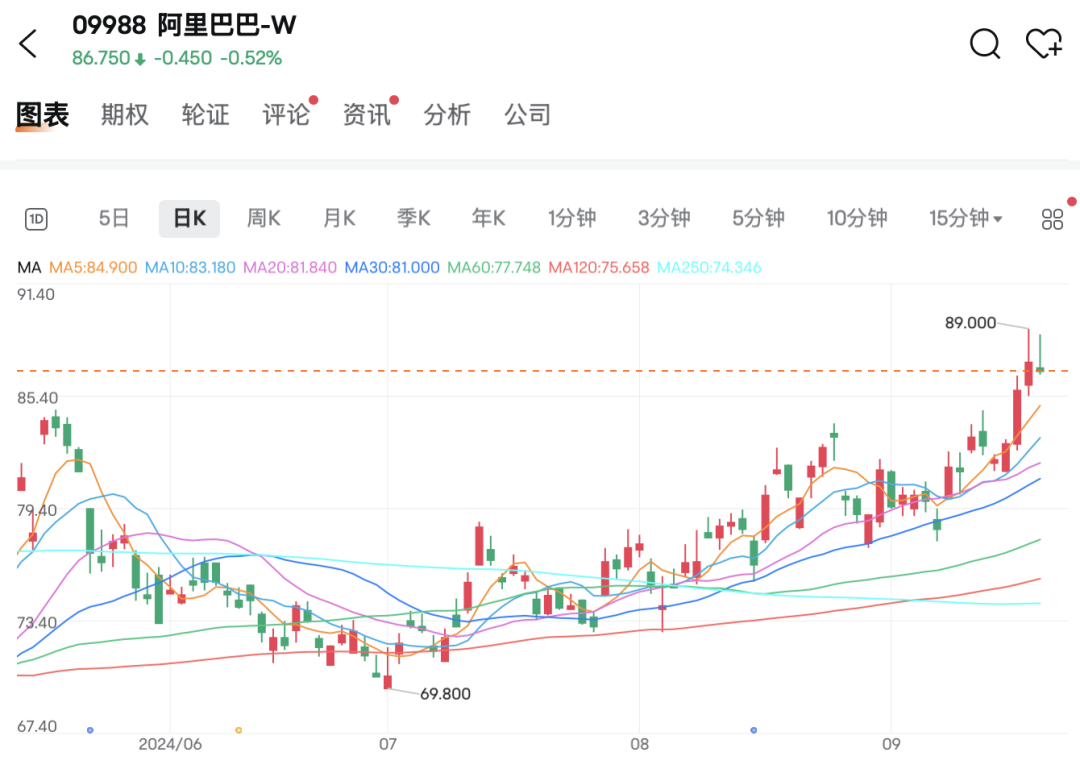This screenshot has height=769, width=1080.
Task: Open the search magnifier icon
Action: (985, 44)
